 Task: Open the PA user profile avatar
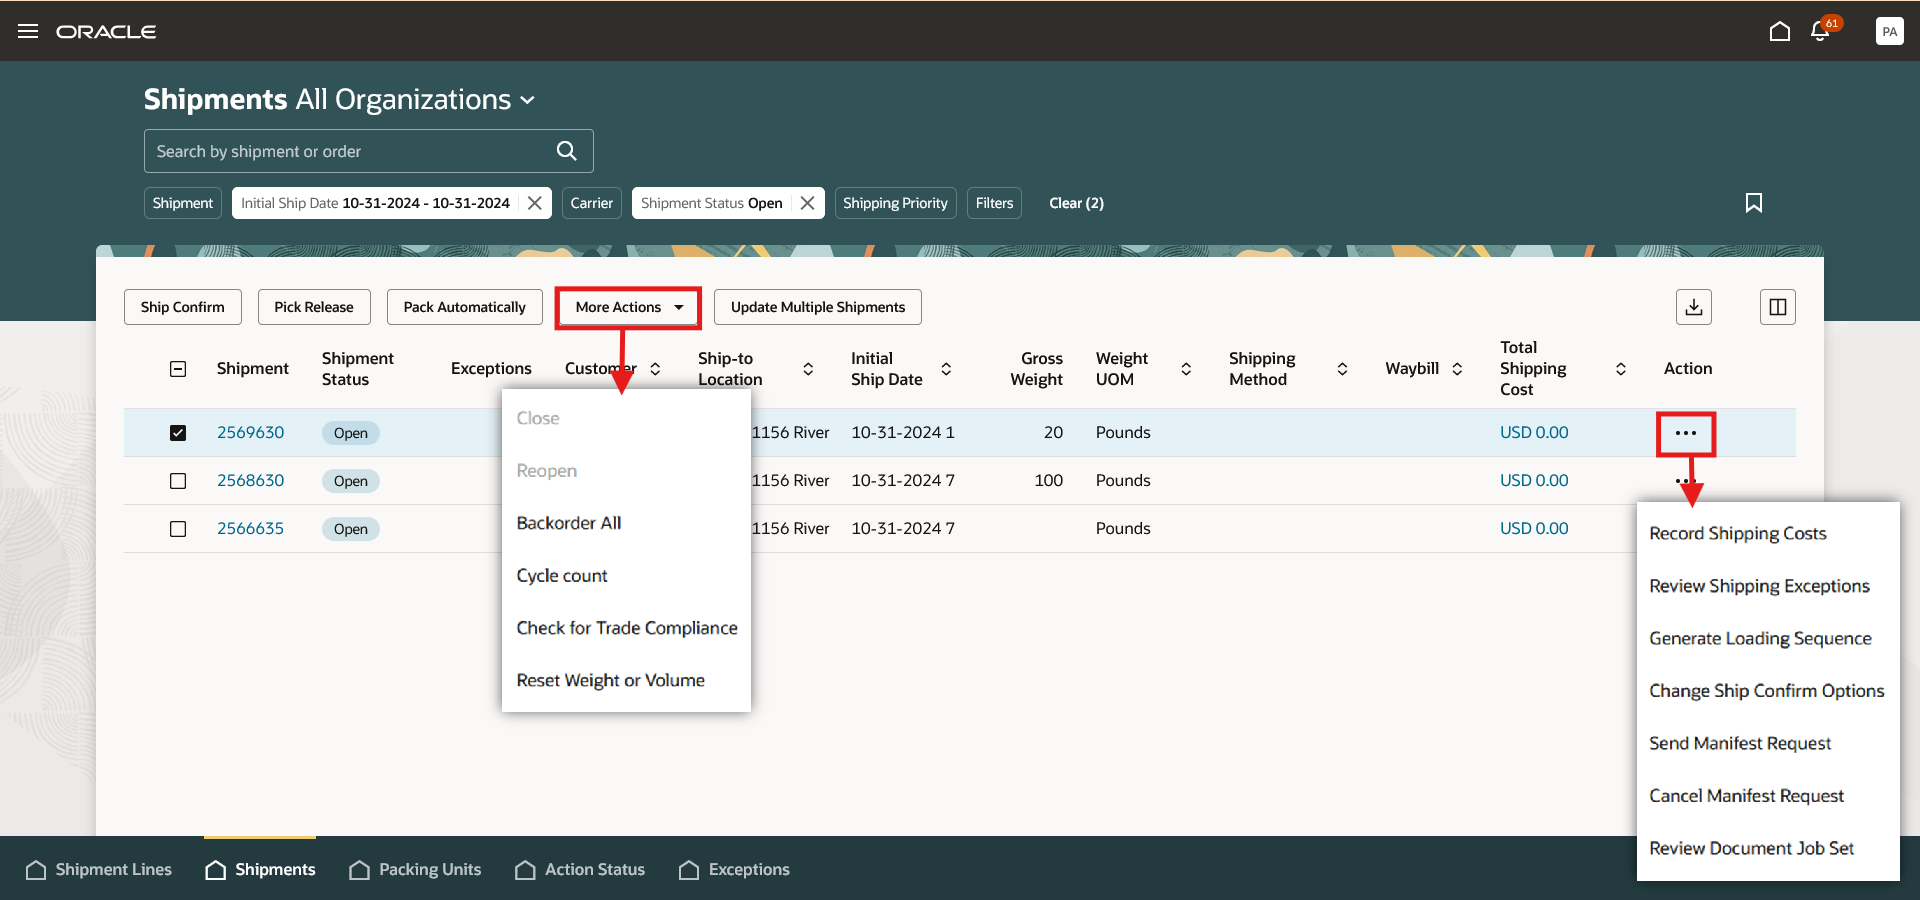click(1889, 31)
